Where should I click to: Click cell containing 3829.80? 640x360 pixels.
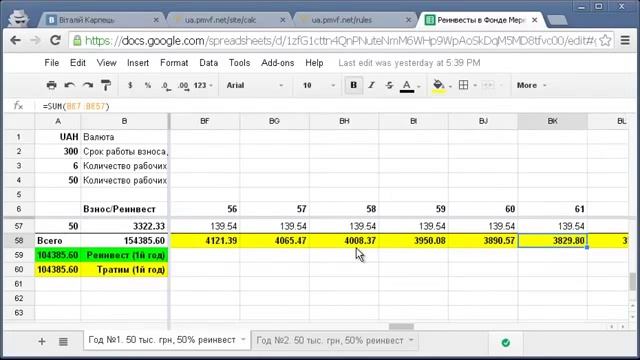[552, 241]
